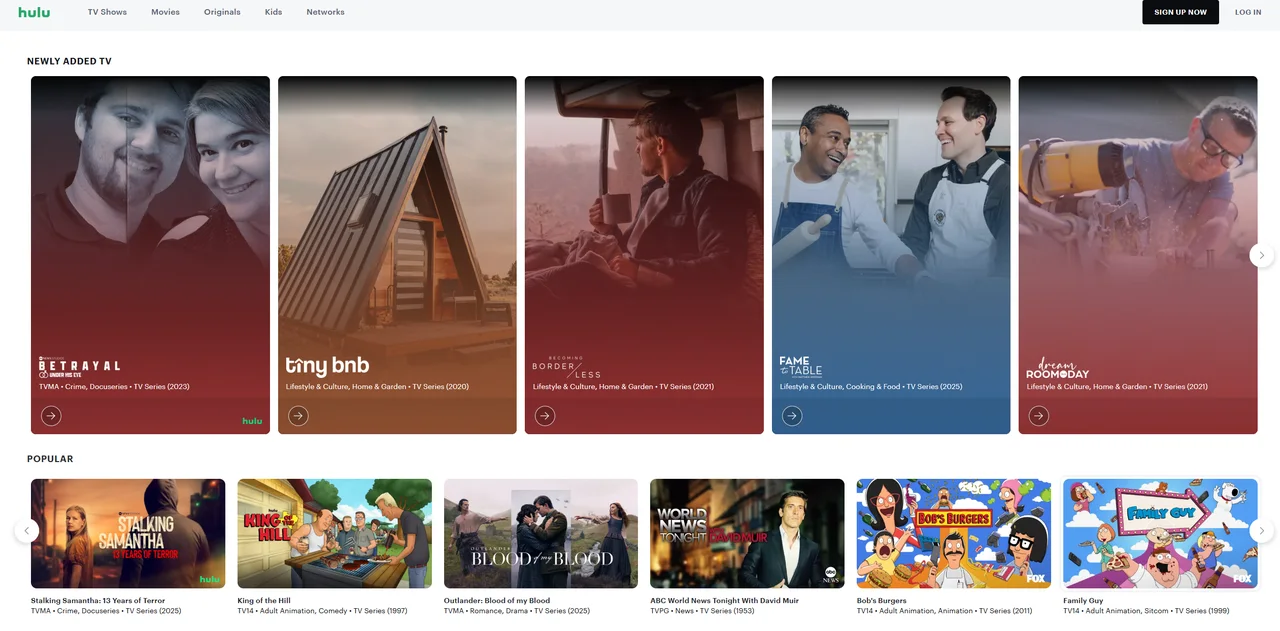Open the TV Shows menu

pyautogui.click(x=107, y=12)
